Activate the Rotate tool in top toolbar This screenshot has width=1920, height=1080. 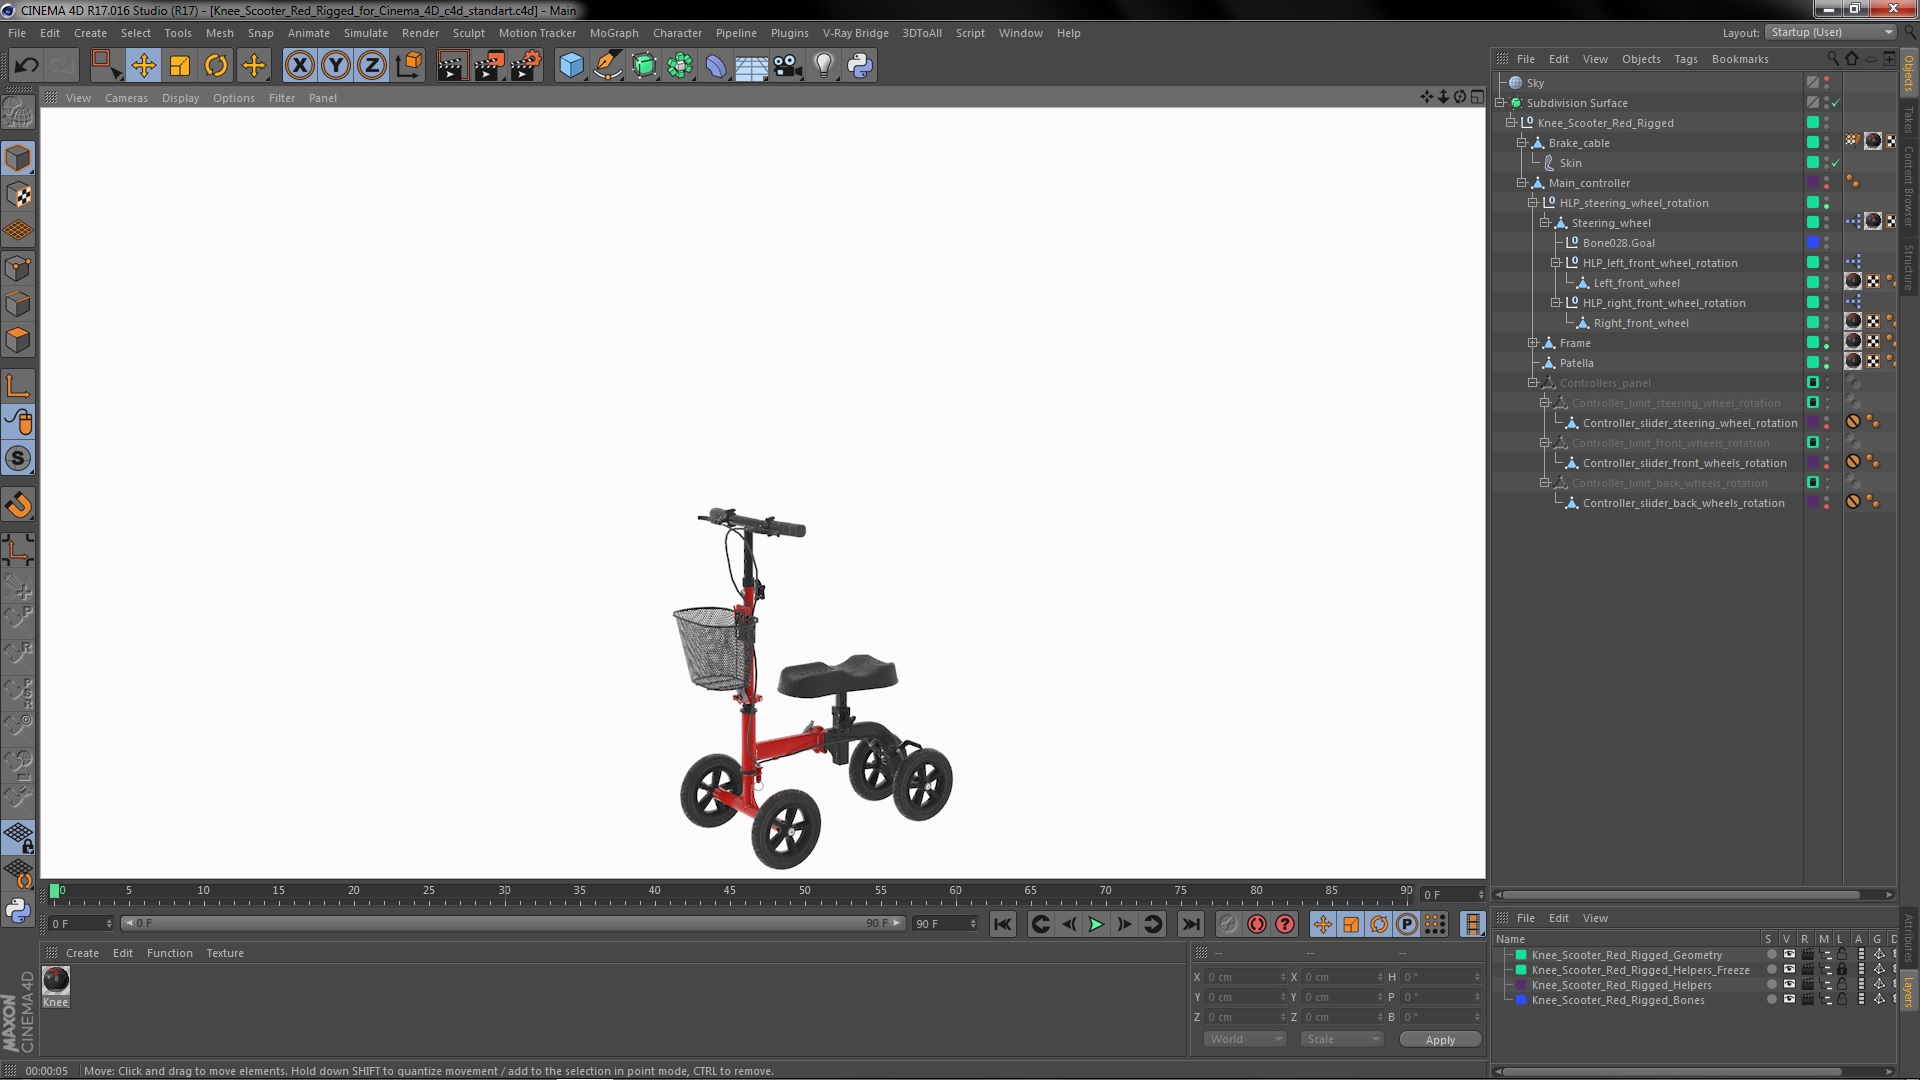(216, 66)
